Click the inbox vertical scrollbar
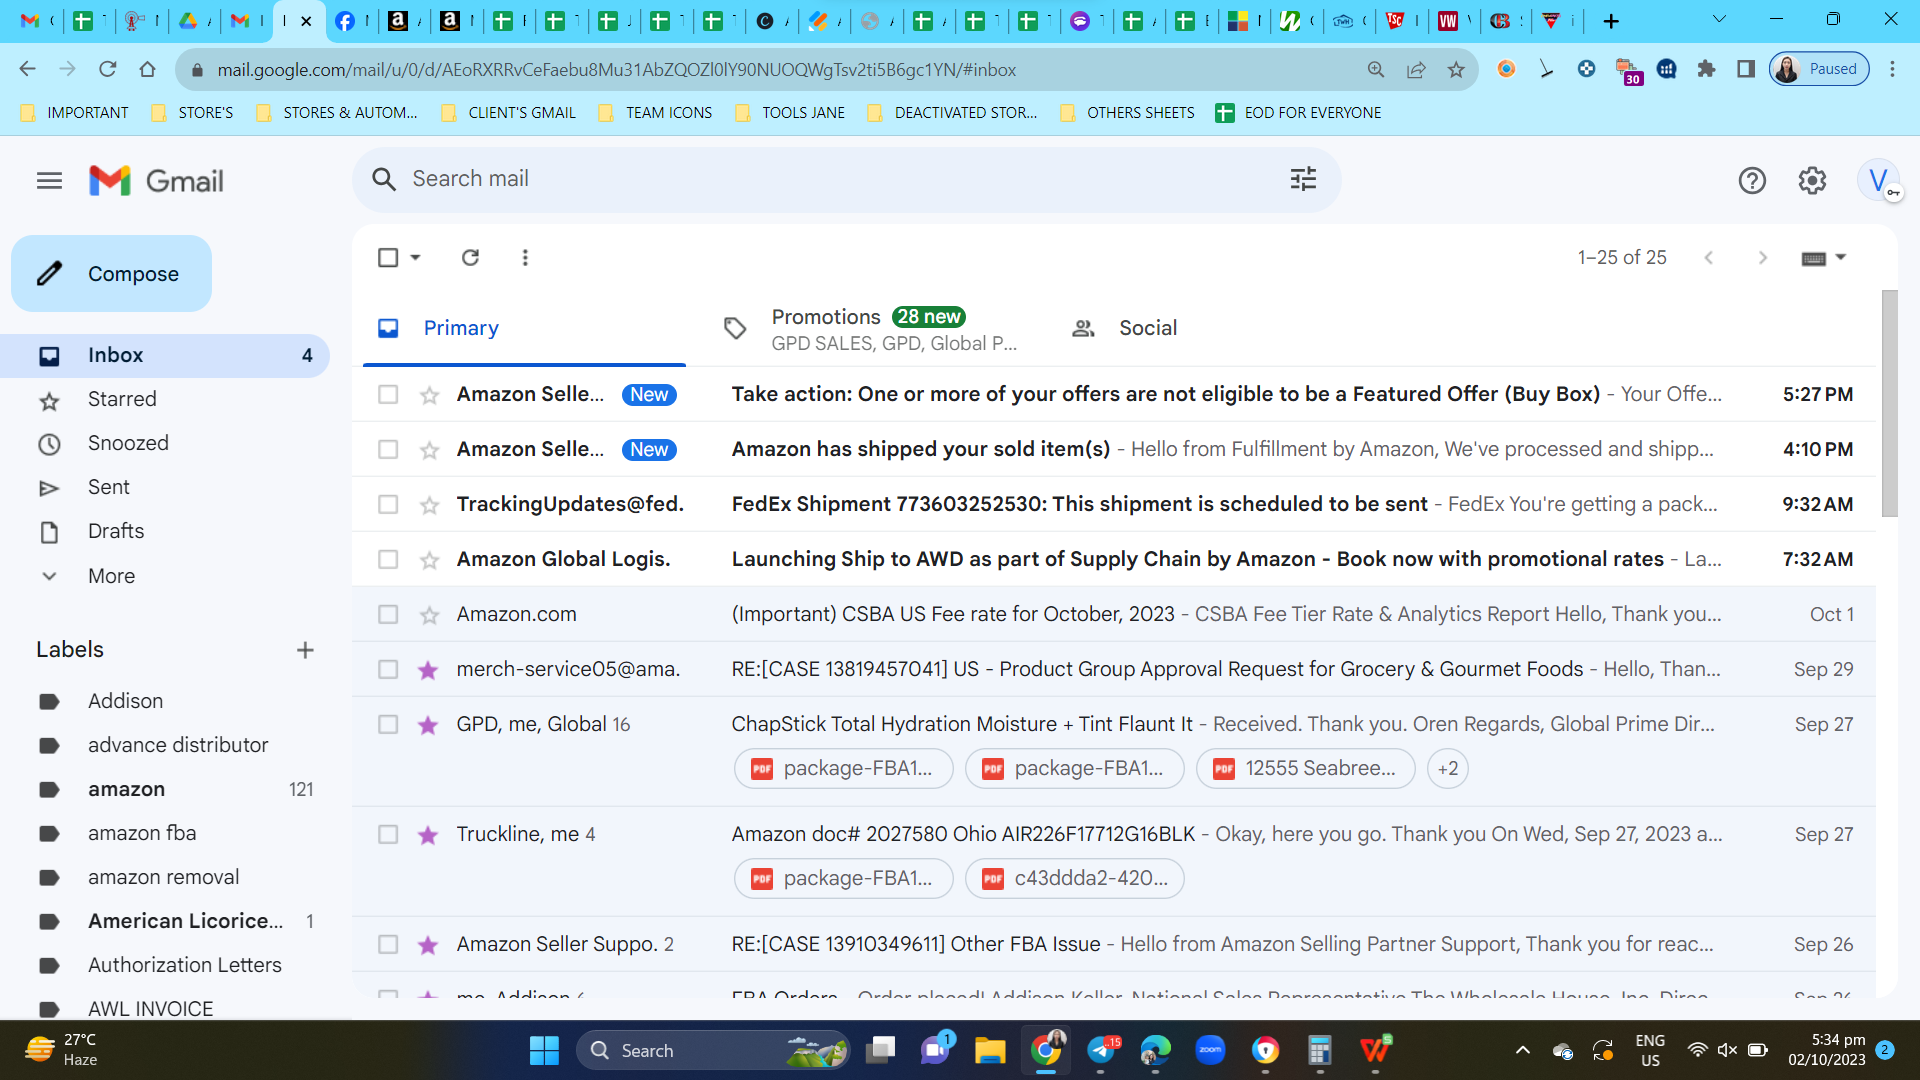This screenshot has width=1920, height=1080. (1889, 404)
